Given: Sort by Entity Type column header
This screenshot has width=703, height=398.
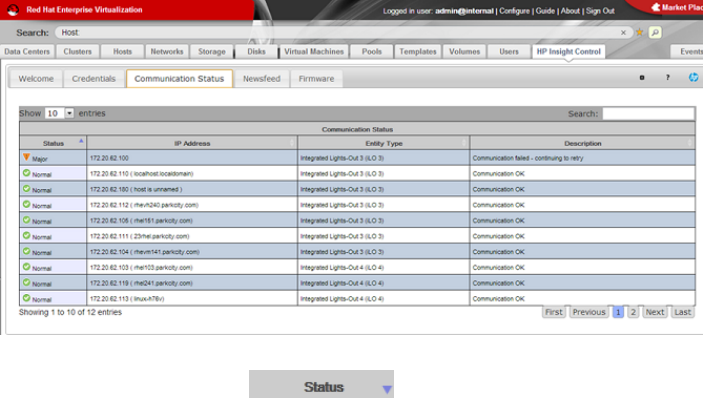Looking at the screenshot, I should tap(384, 143).
